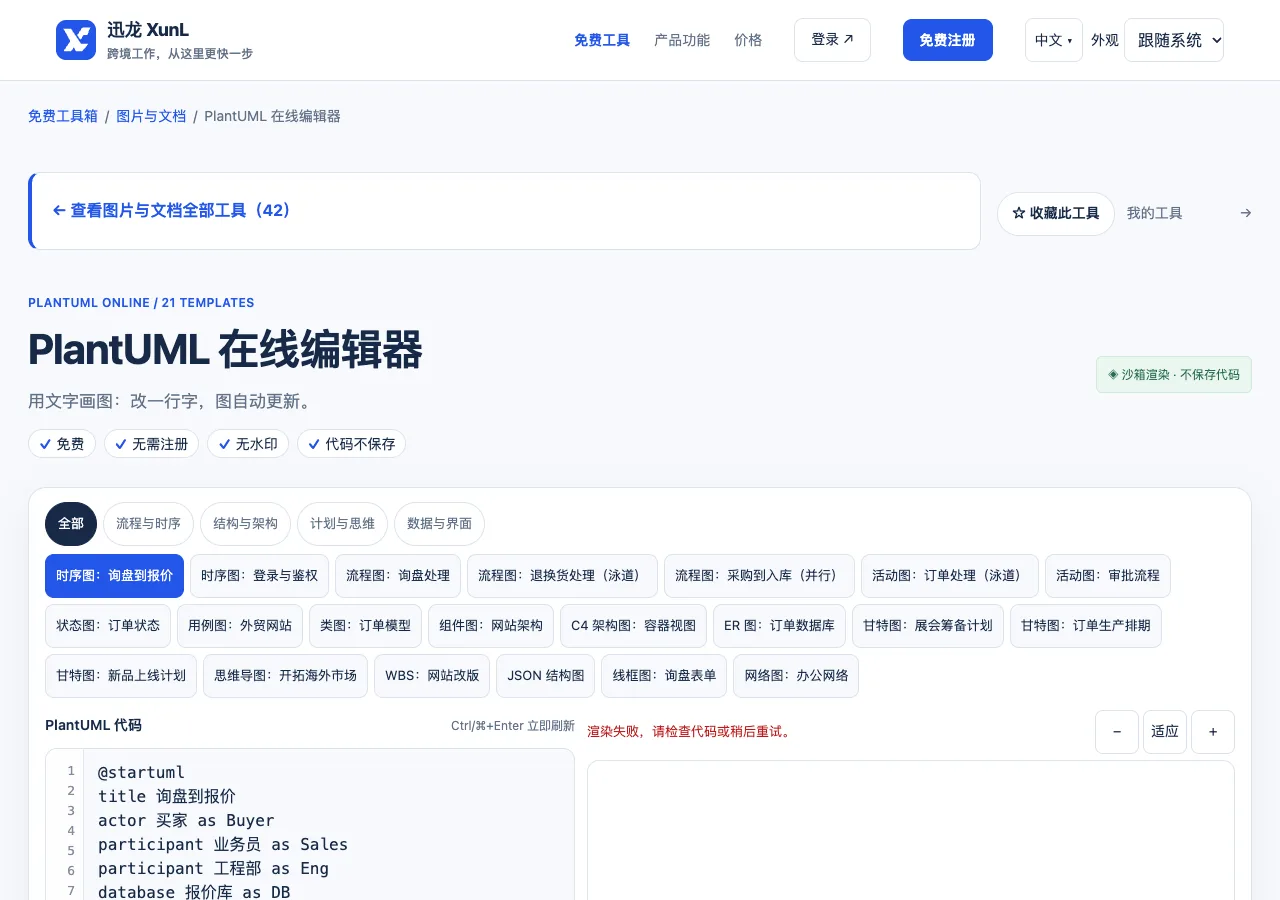This screenshot has width=1280, height=900.
Task: Choose template 组件图：网站架构
Action: [491, 626]
